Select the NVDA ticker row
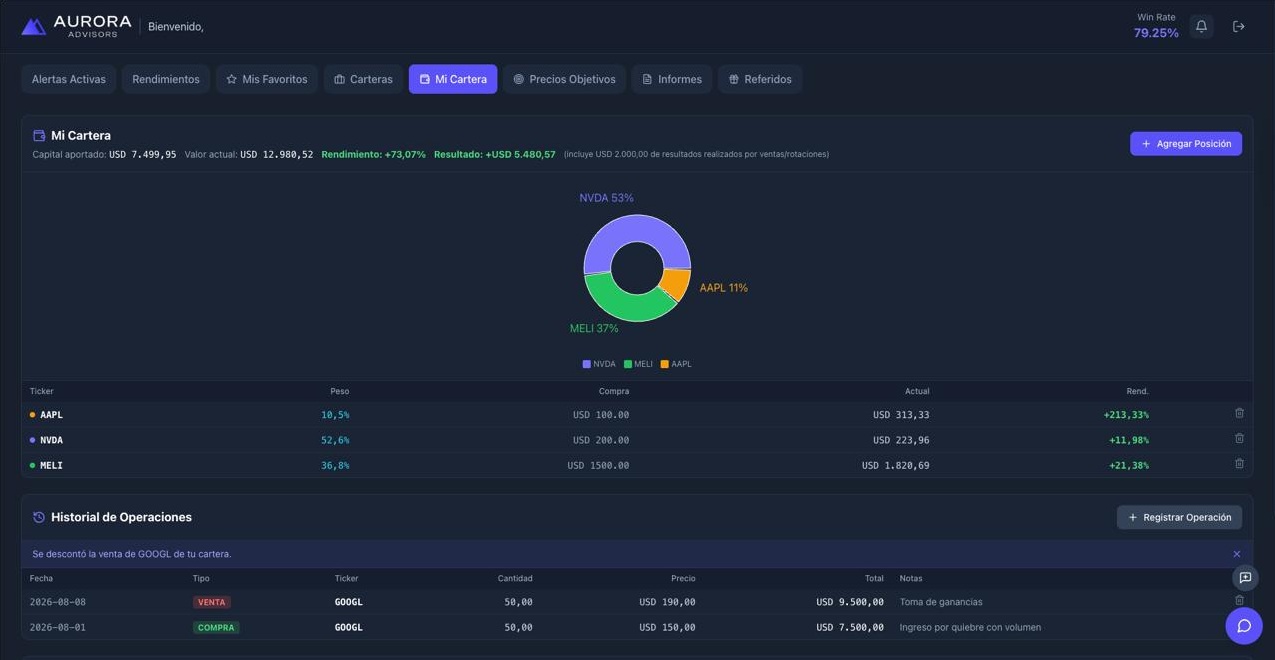Screen dimensions: 1275x660 (x=637, y=440)
